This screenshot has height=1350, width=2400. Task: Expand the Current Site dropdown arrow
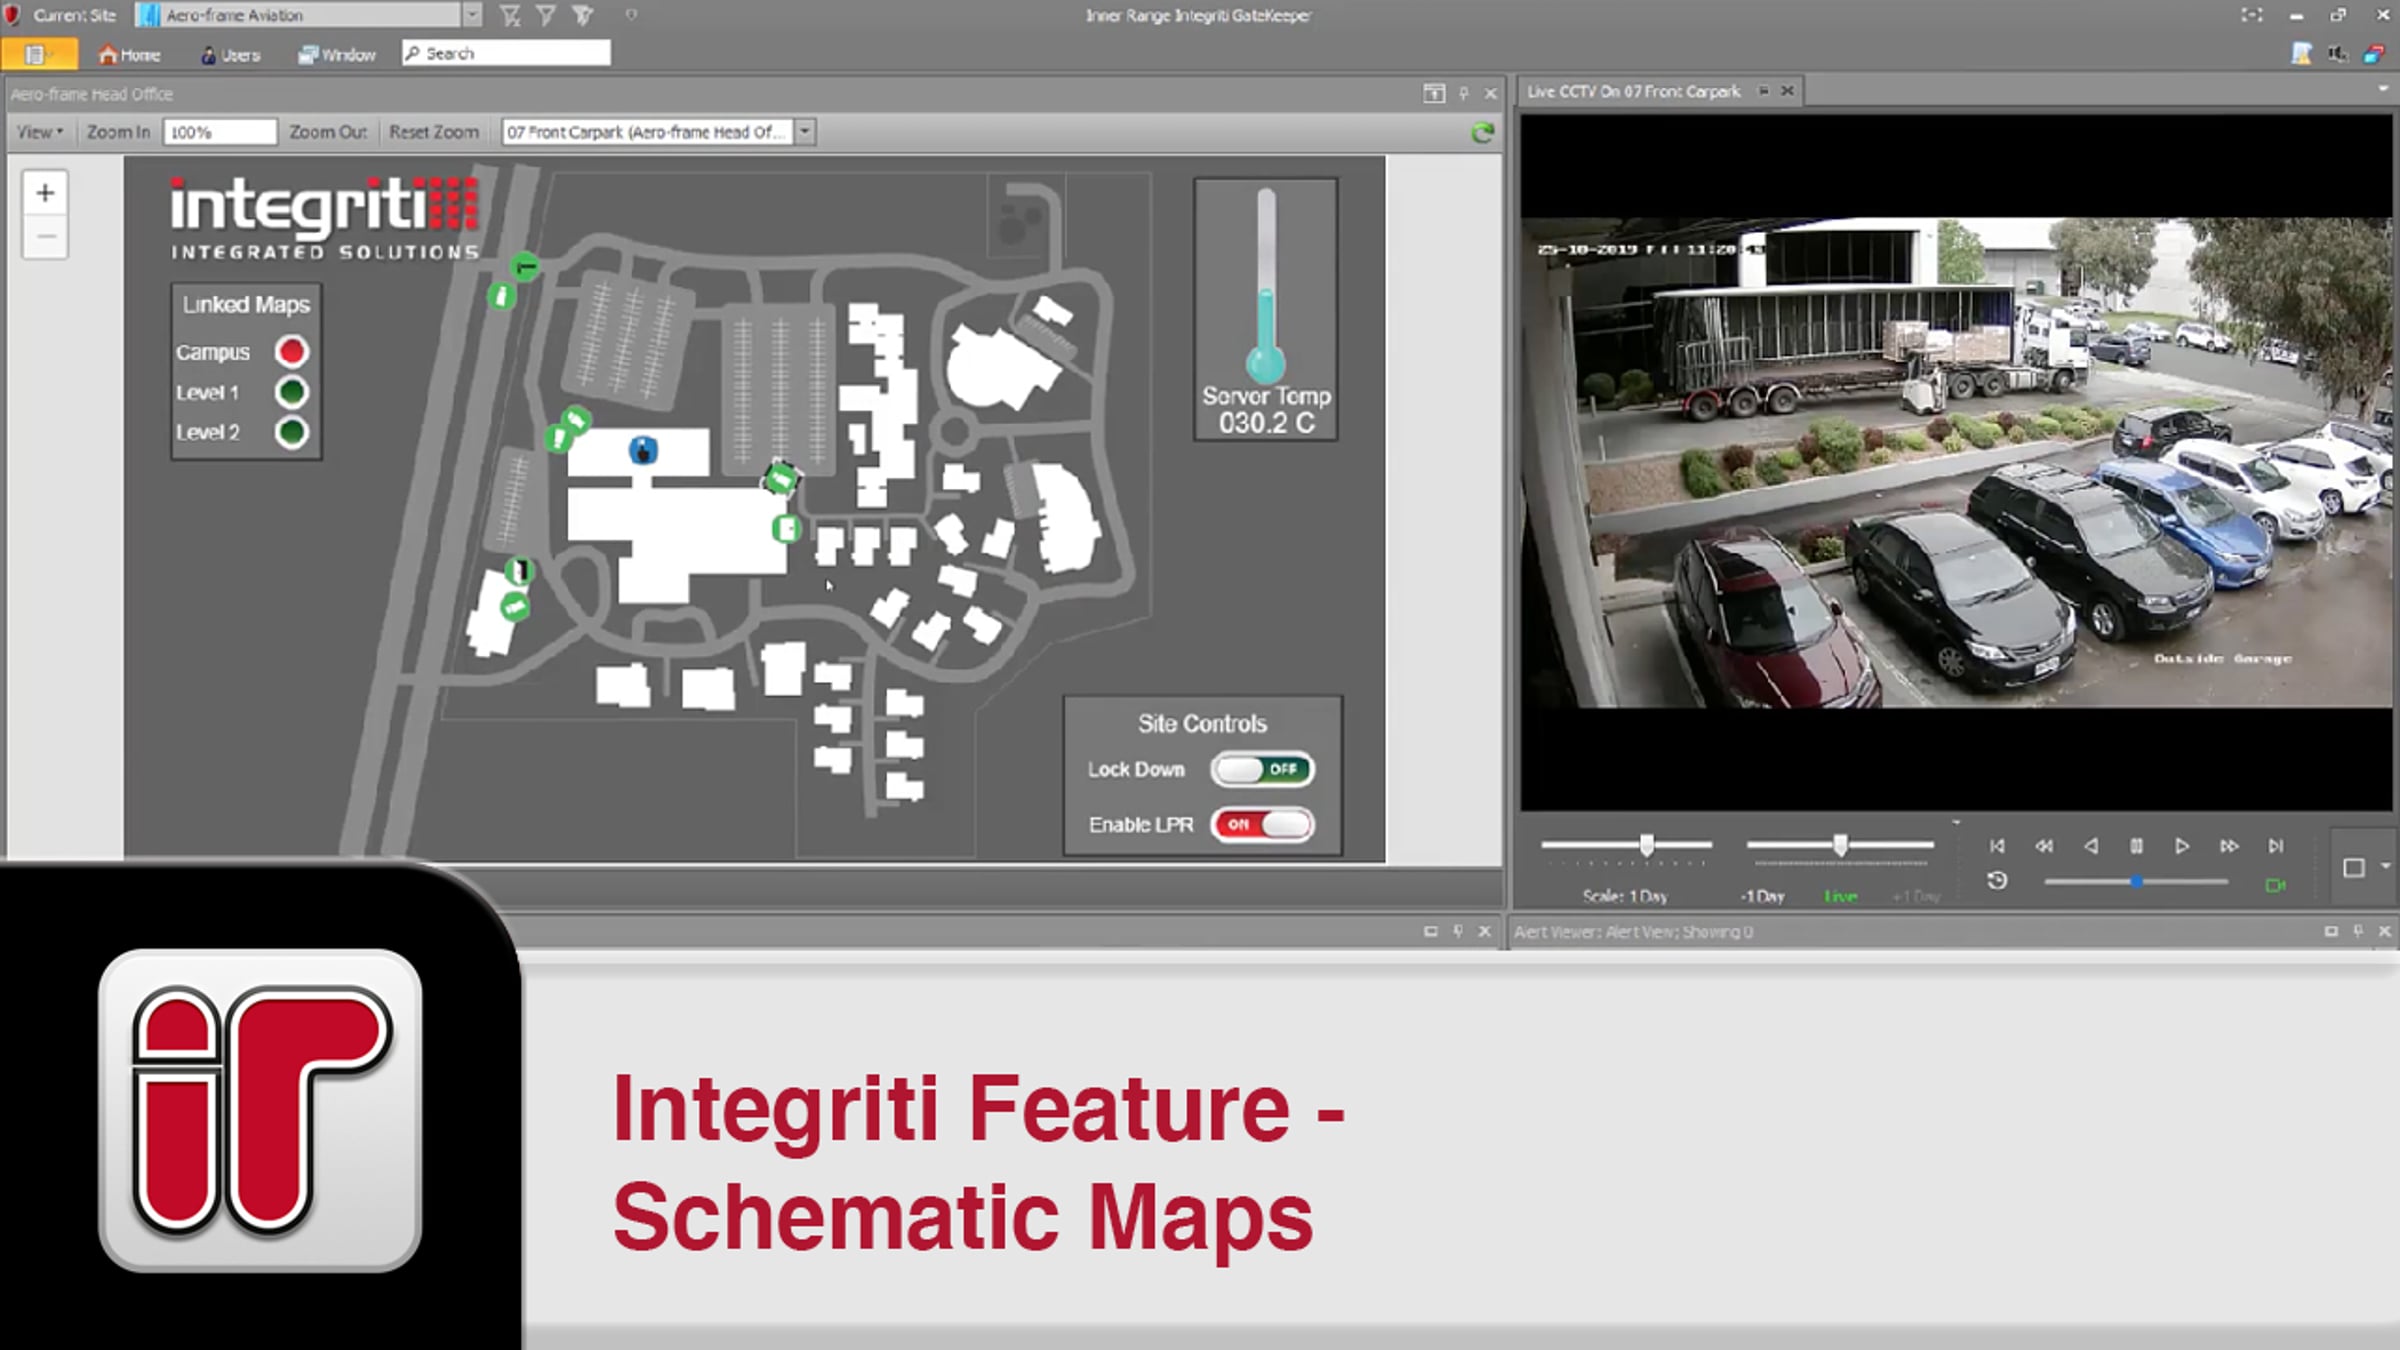[x=472, y=15]
